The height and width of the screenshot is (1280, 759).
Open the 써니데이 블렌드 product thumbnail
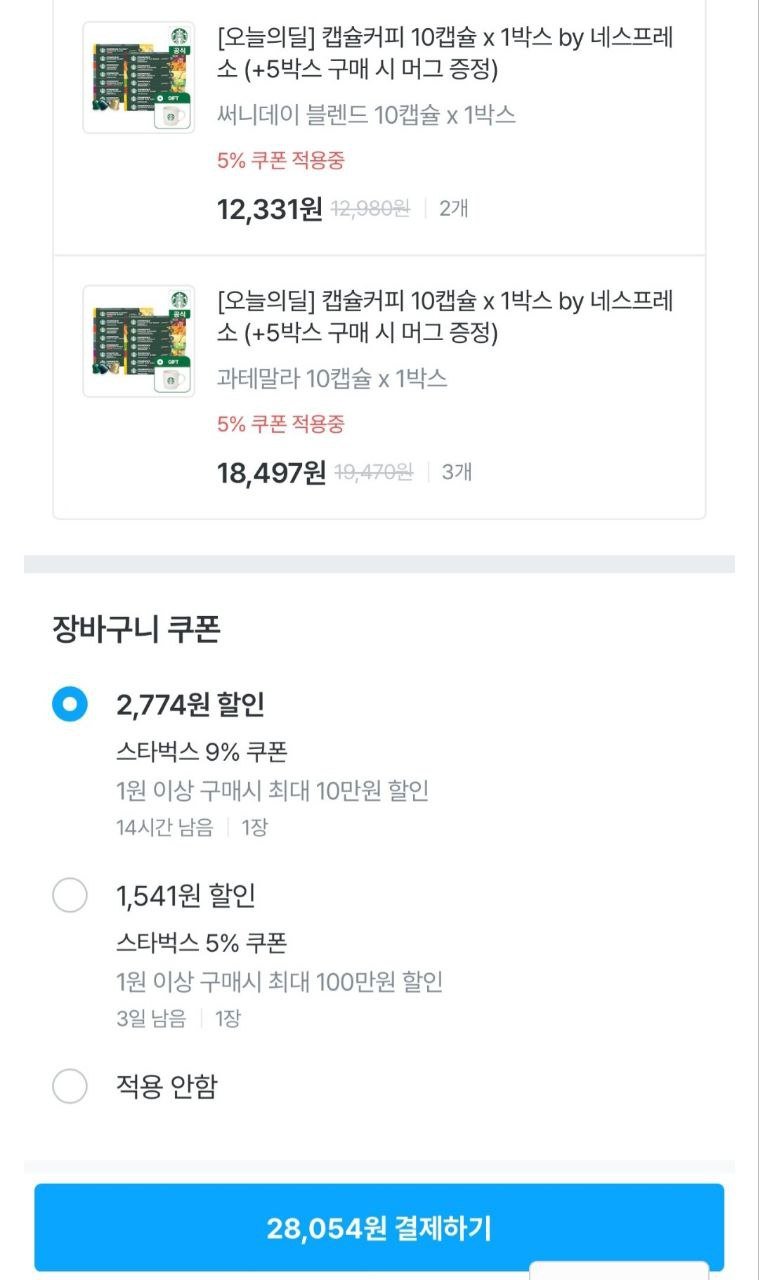coord(138,77)
